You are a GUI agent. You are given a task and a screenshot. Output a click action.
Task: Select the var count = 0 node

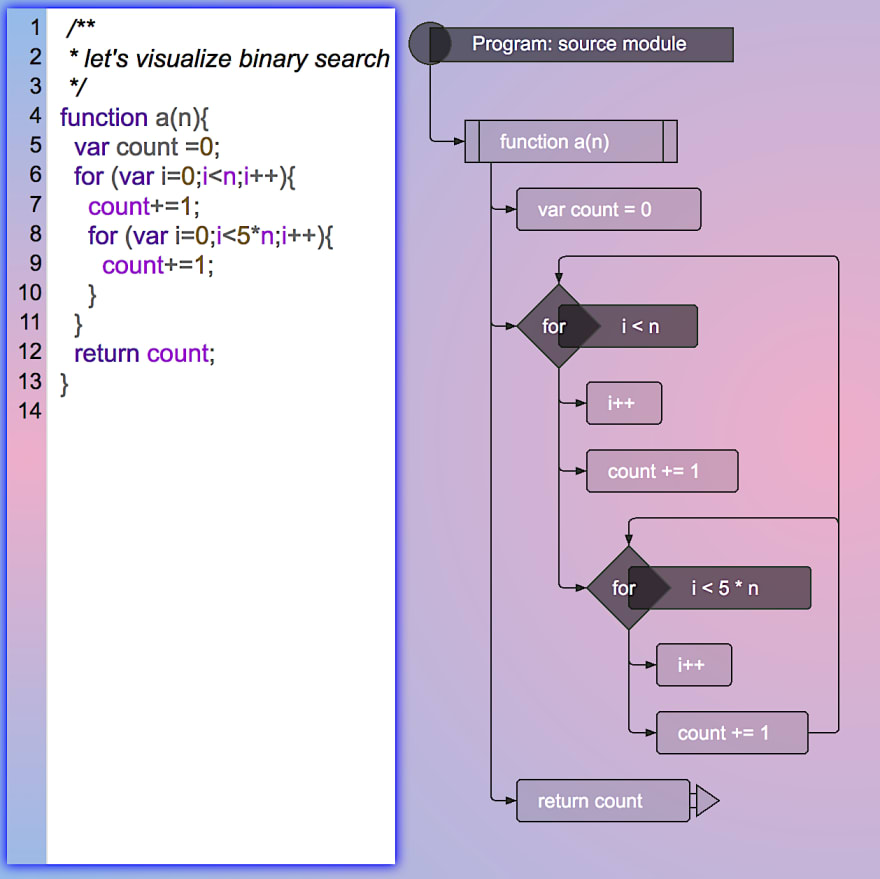click(x=608, y=209)
